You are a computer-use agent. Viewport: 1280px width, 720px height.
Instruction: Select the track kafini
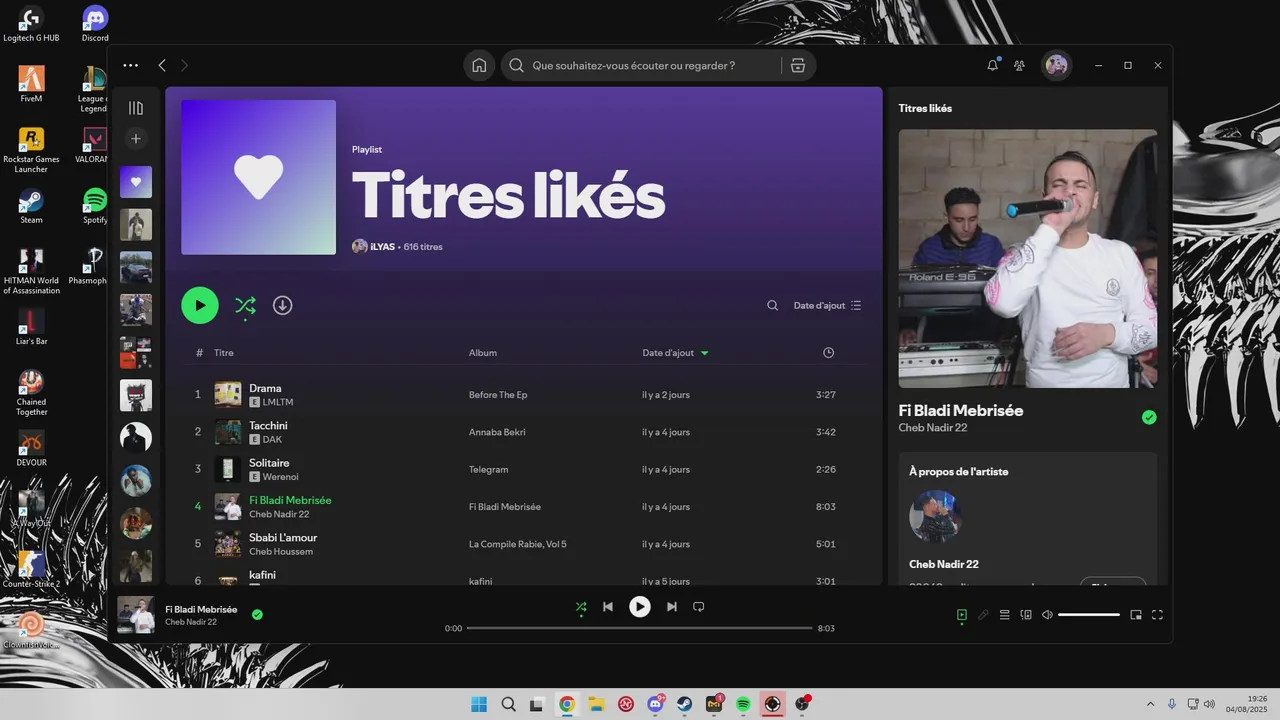click(x=262, y=575)
